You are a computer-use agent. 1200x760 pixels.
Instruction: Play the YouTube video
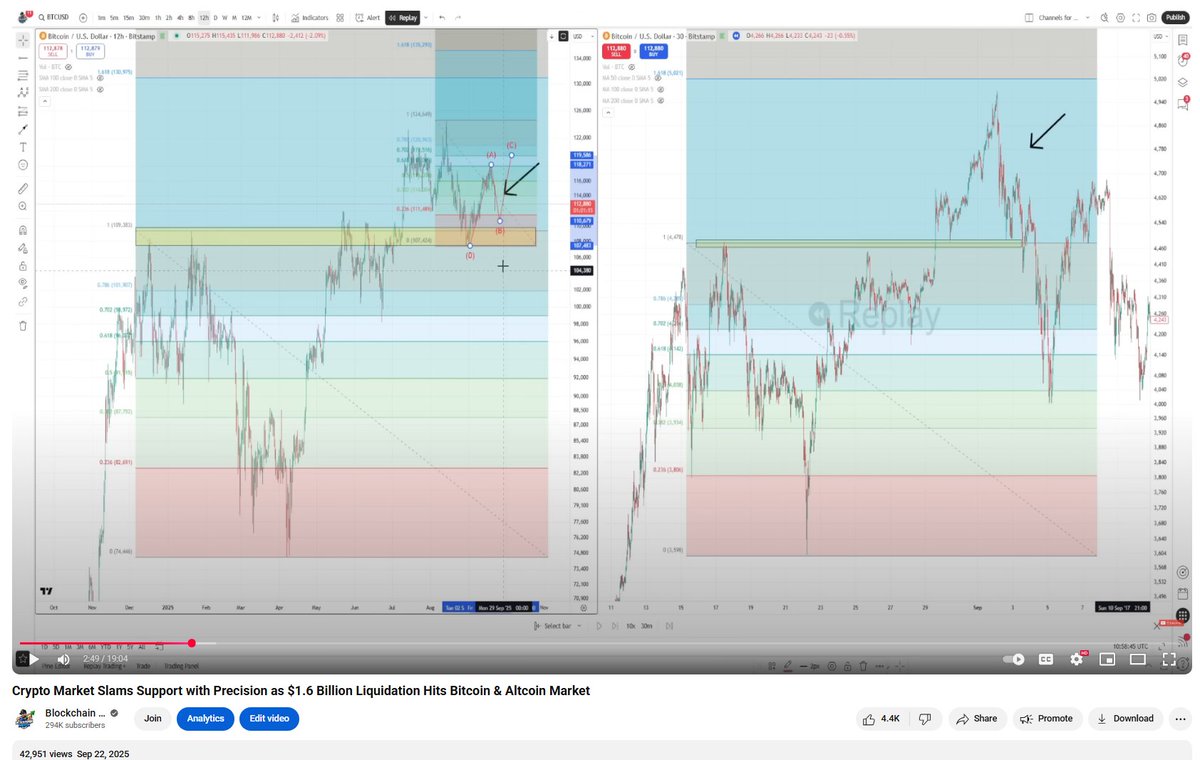(x=34, y=659)
